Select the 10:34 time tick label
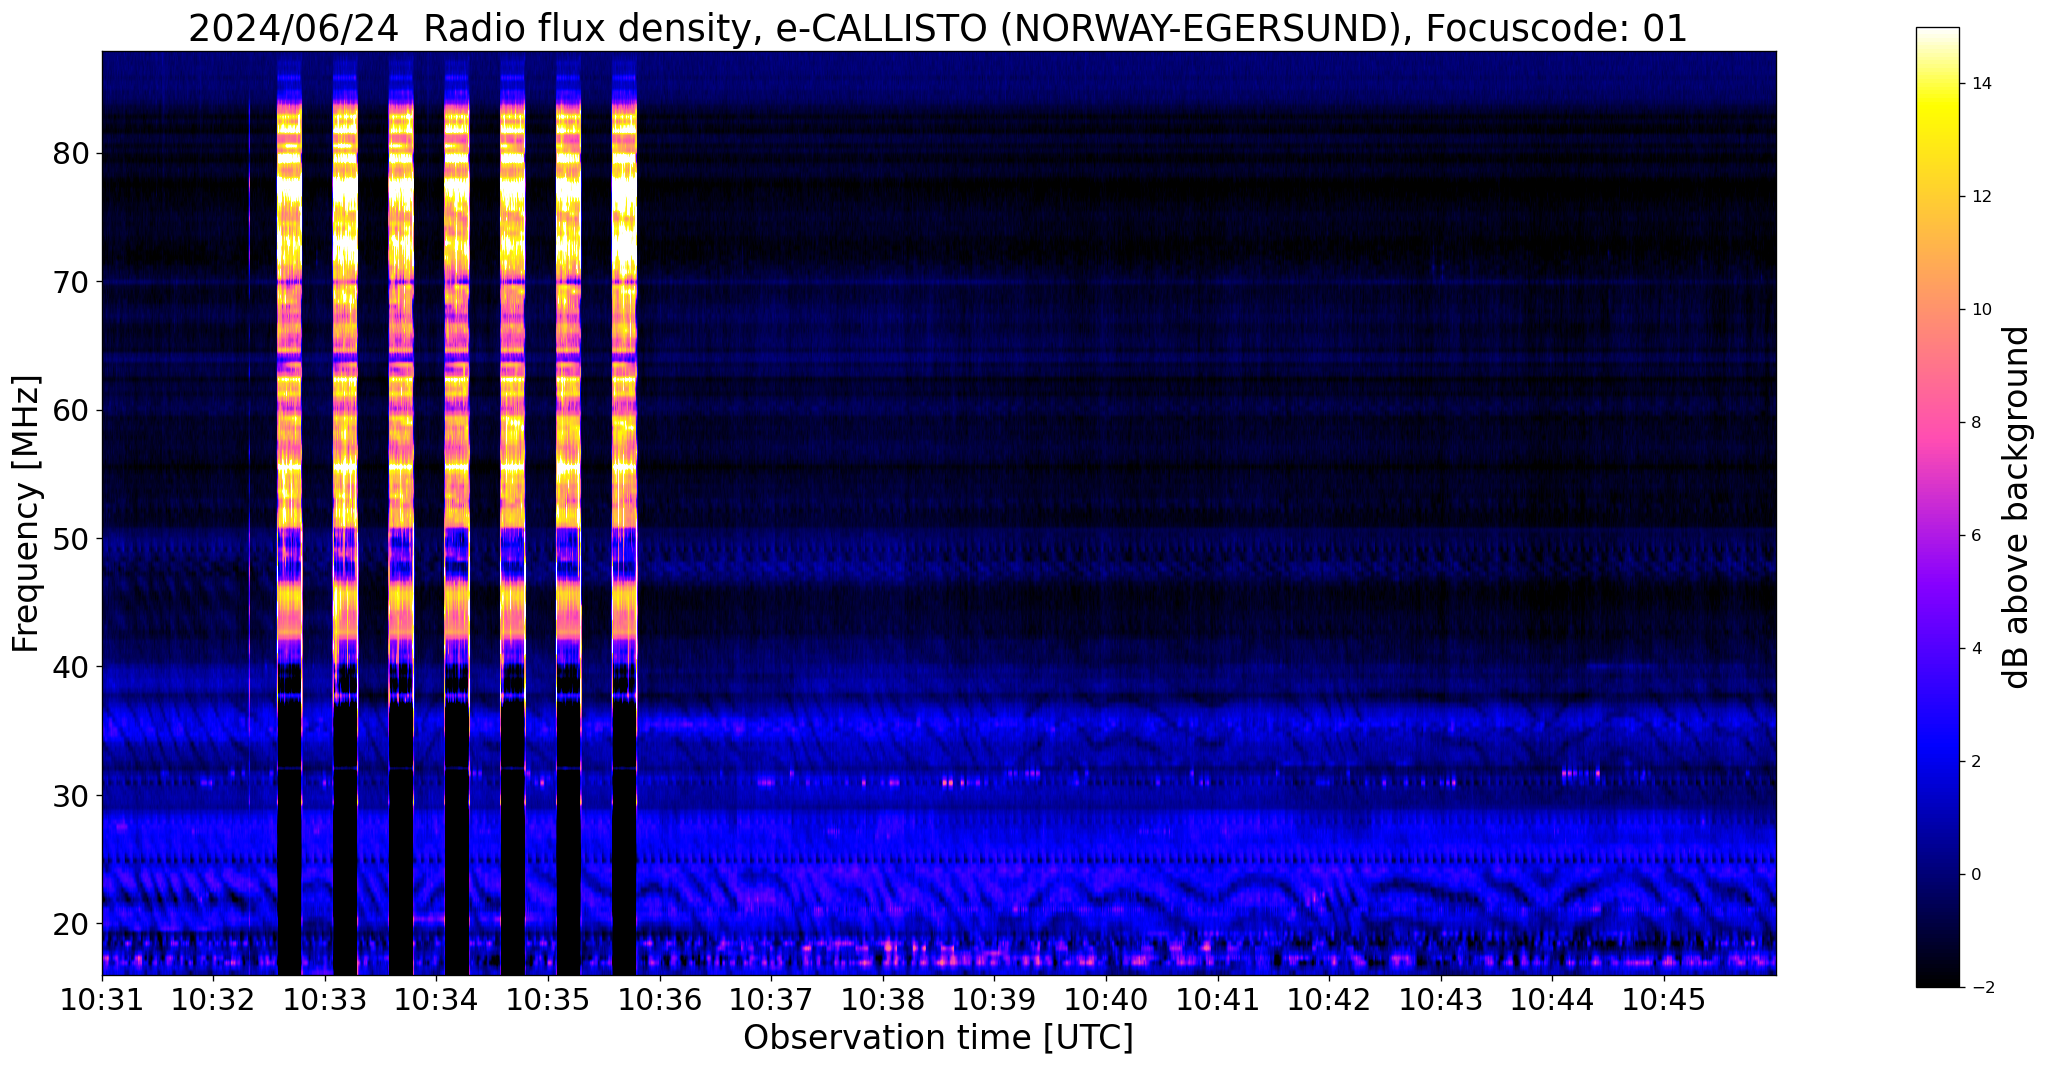Image resolution: width=2047 pixels, height=1067 pixels. coord(436,1000)
